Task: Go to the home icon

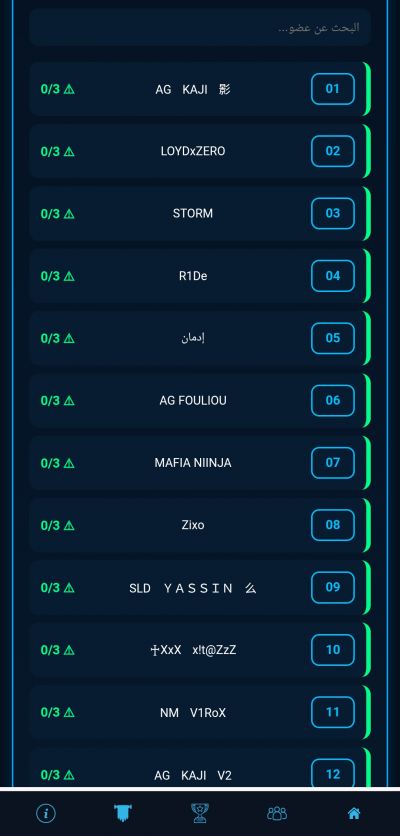Action: click(354, 813)
